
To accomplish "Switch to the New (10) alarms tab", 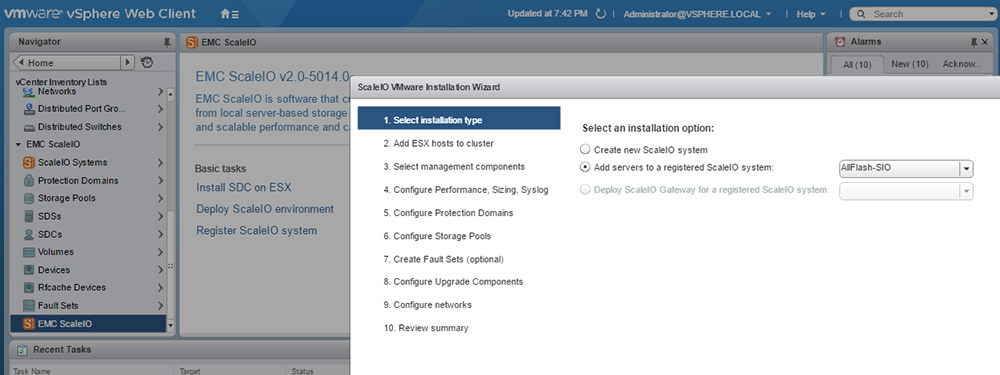I will (909, 64).
